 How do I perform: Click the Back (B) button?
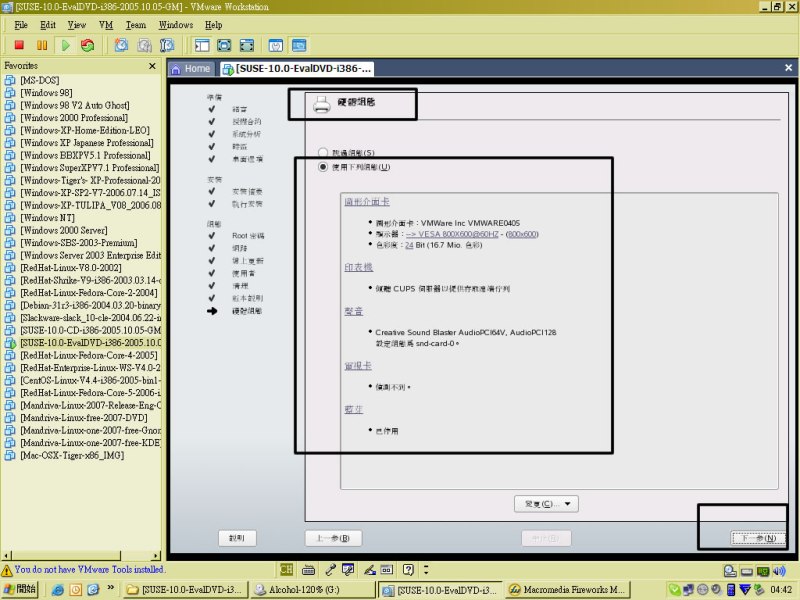point(333,538)
